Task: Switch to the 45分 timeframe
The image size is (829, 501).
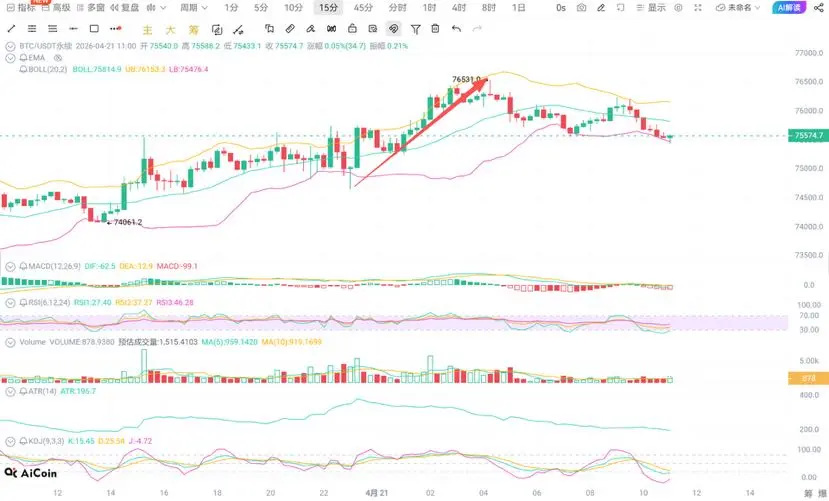Action: pyautogui.click(x=363, y=7)
